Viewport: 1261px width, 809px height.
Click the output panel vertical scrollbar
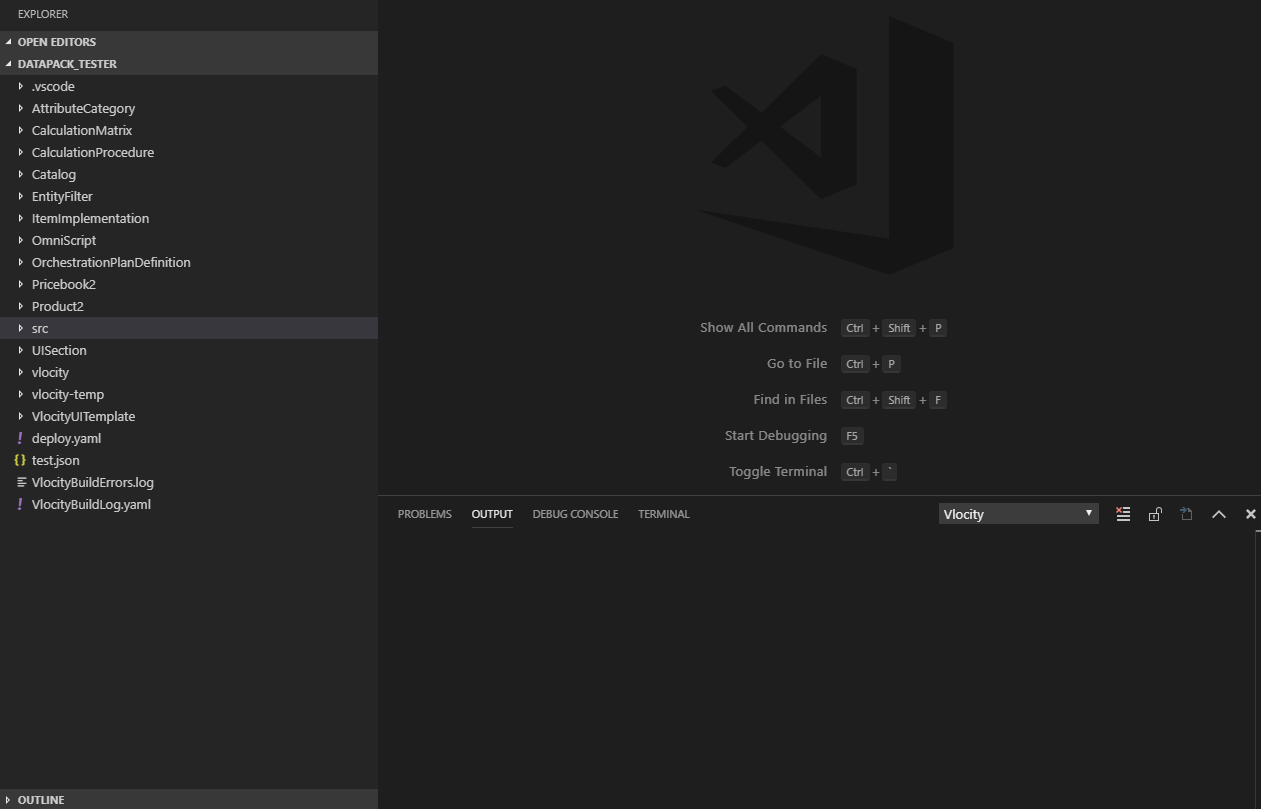tap(1258, 670)
